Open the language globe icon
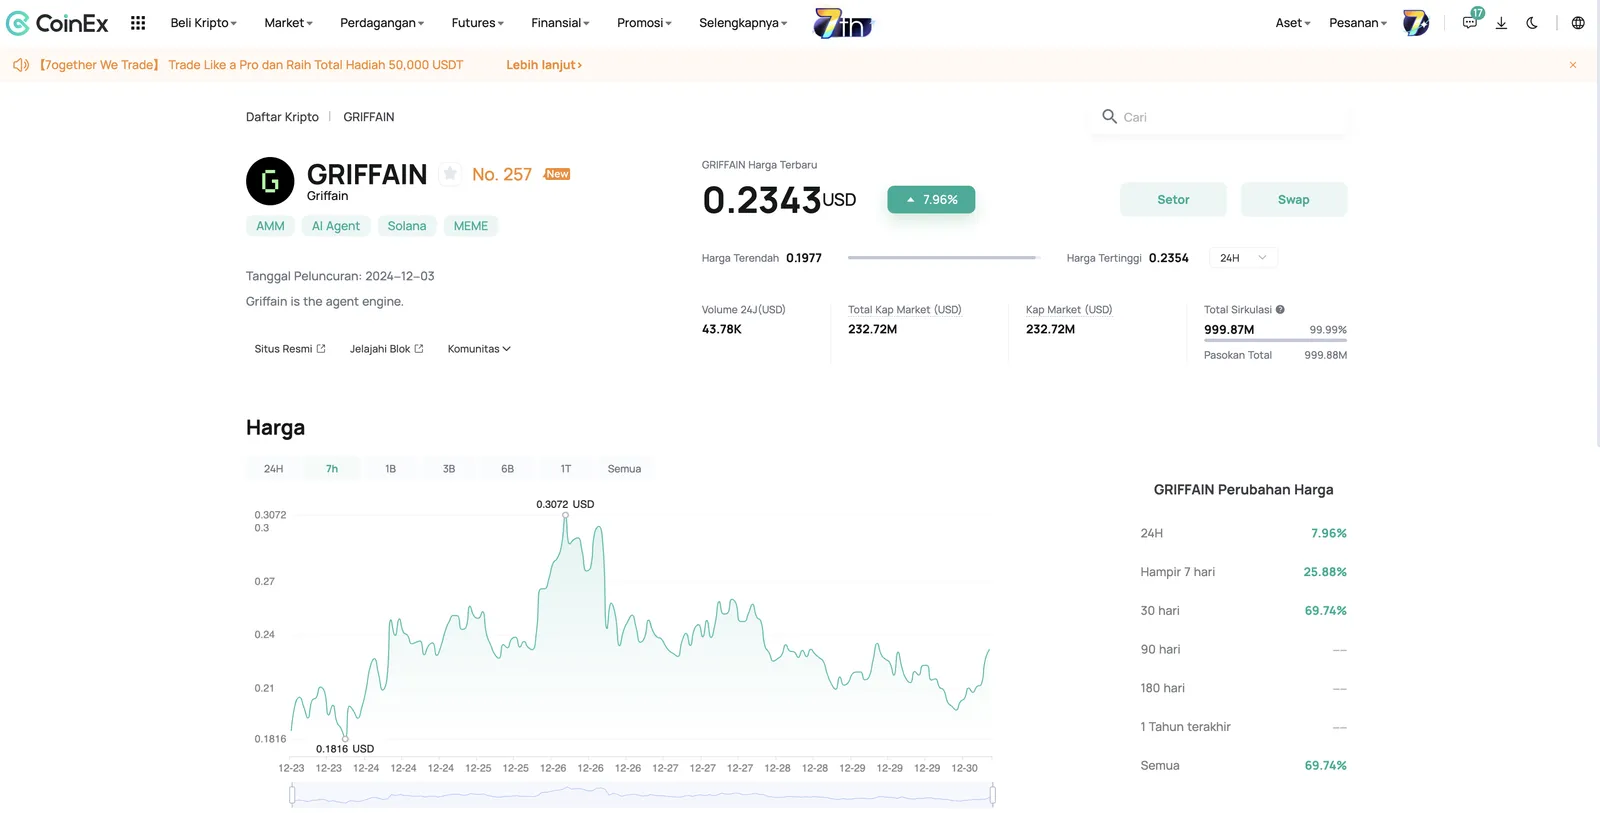 [1578, 23]
